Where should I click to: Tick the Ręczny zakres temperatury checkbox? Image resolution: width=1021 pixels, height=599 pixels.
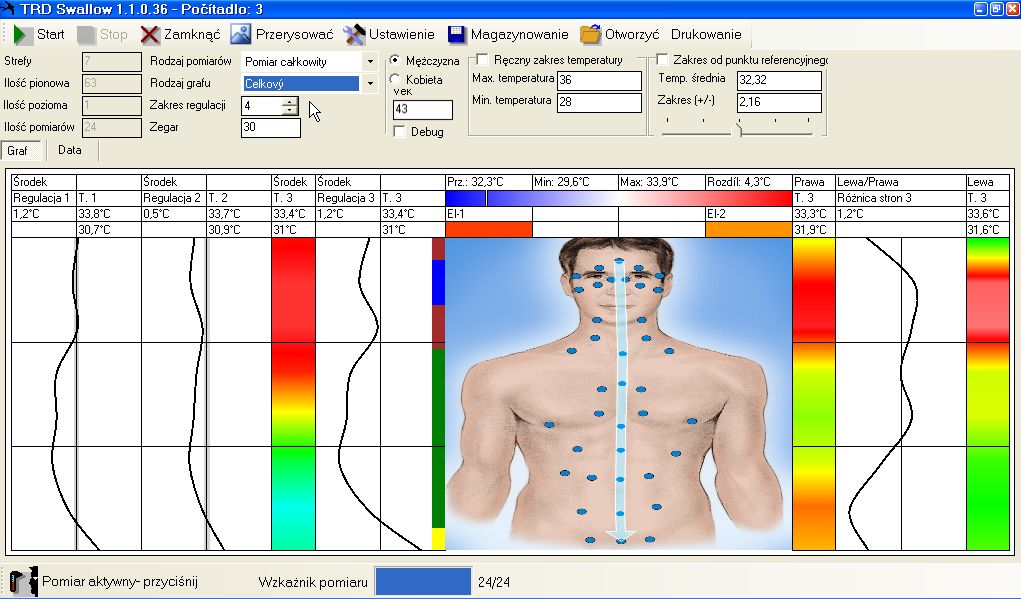coord(483,60)
